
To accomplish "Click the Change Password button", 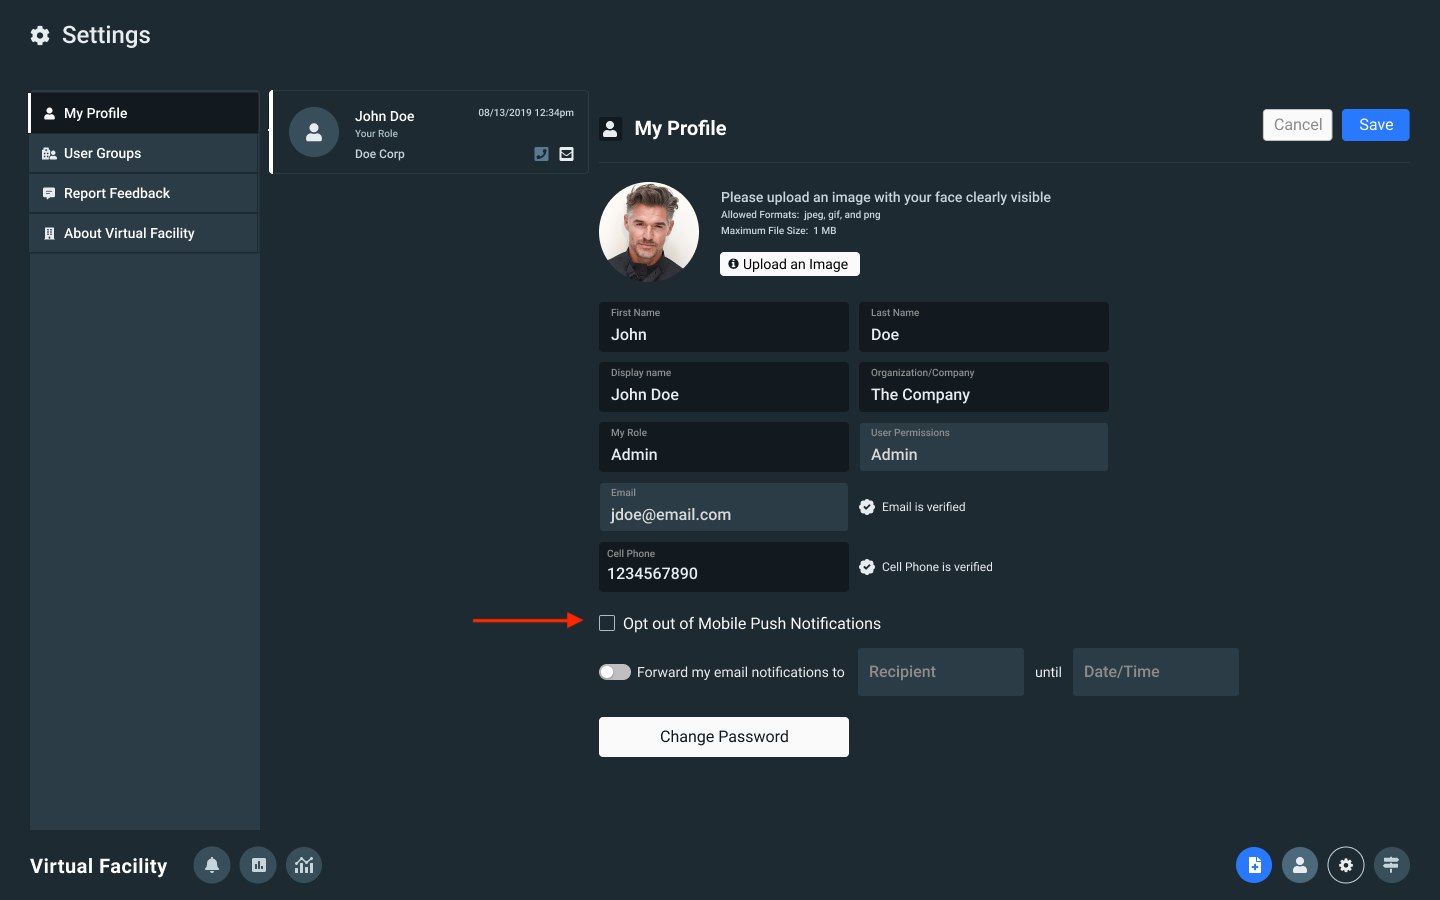I will (x=724, y=737).
